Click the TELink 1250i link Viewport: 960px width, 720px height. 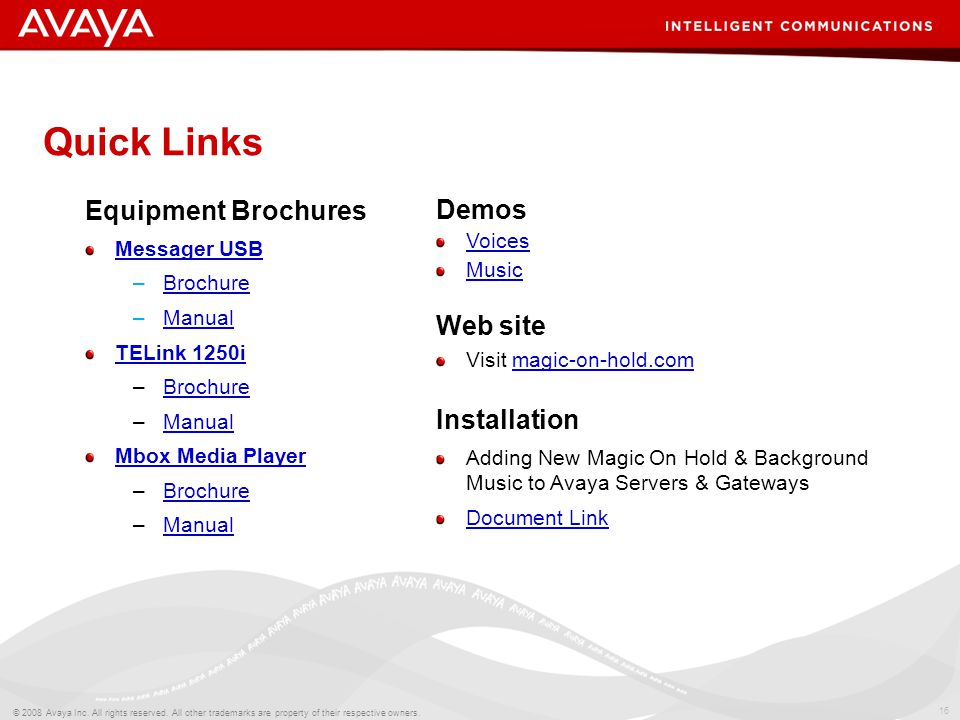(x=181, y=353)
